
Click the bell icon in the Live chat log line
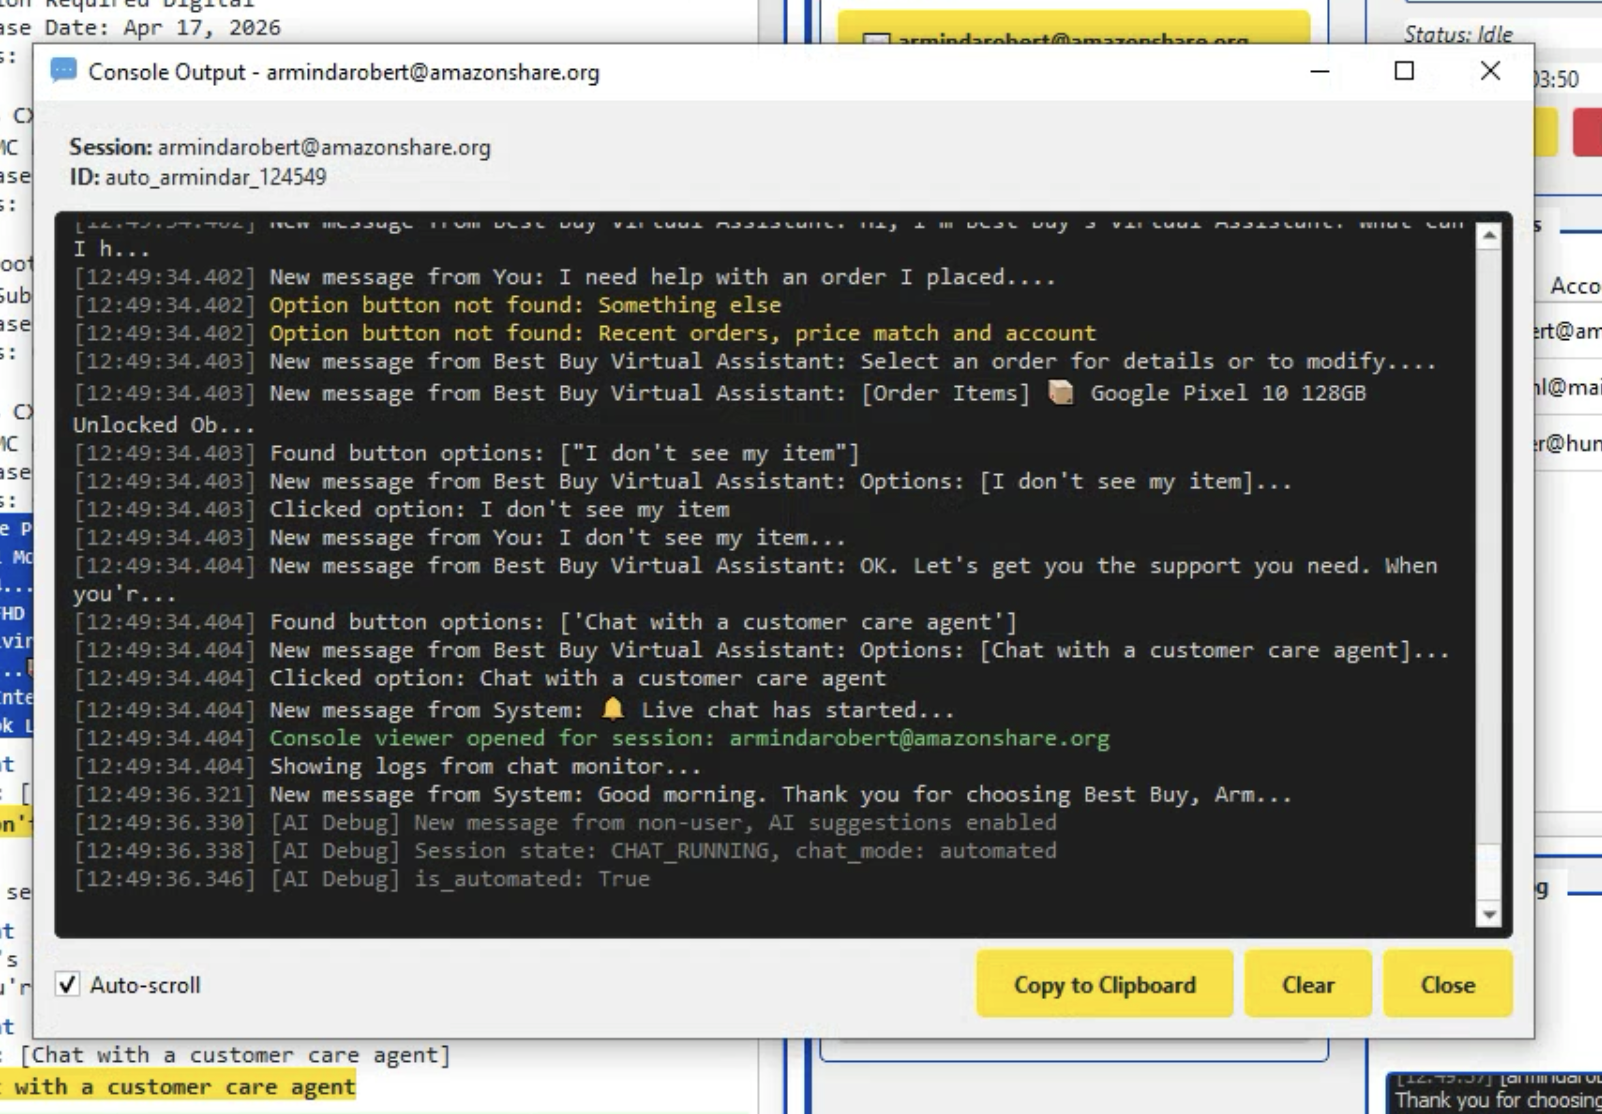614,709
